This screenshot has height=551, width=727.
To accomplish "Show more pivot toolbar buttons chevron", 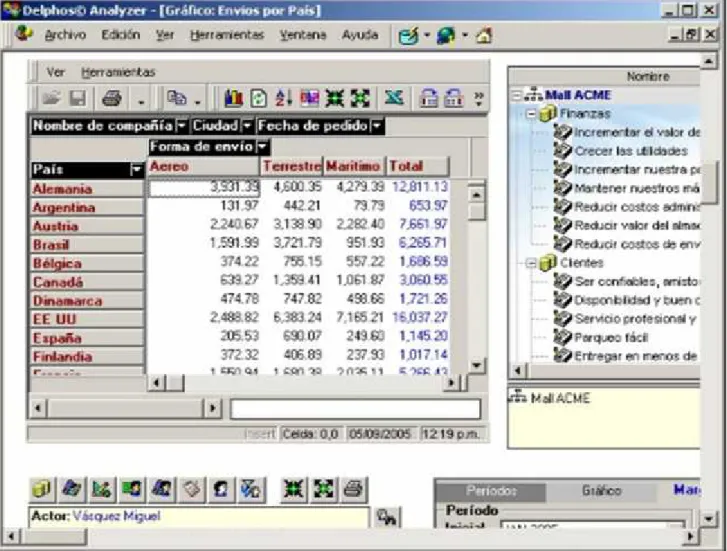I will [x=479, y=98].
